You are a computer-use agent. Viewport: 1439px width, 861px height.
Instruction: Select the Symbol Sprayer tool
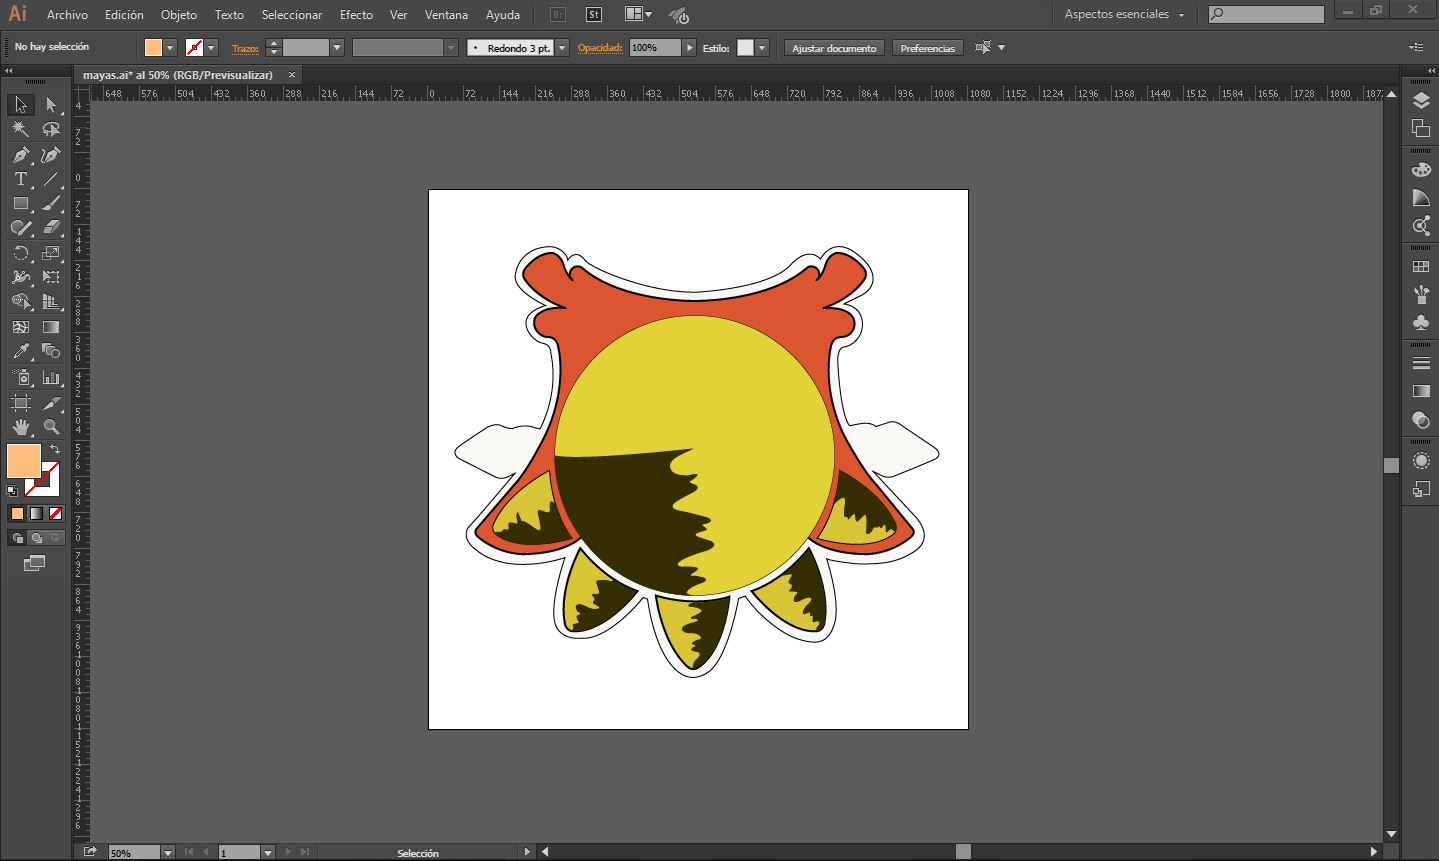coord(21,377)
